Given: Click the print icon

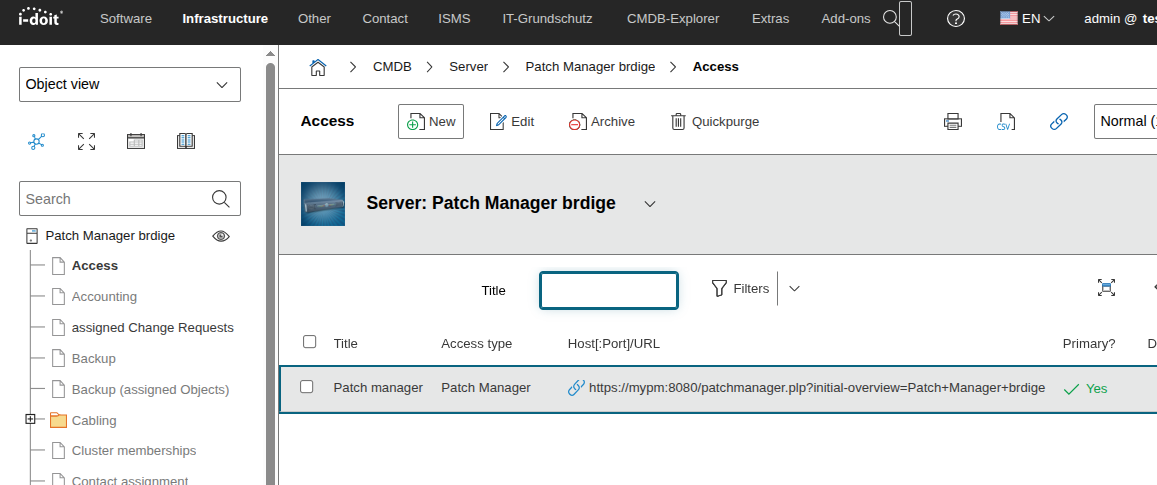Looking at the screenshot, I should coord(952,122).
